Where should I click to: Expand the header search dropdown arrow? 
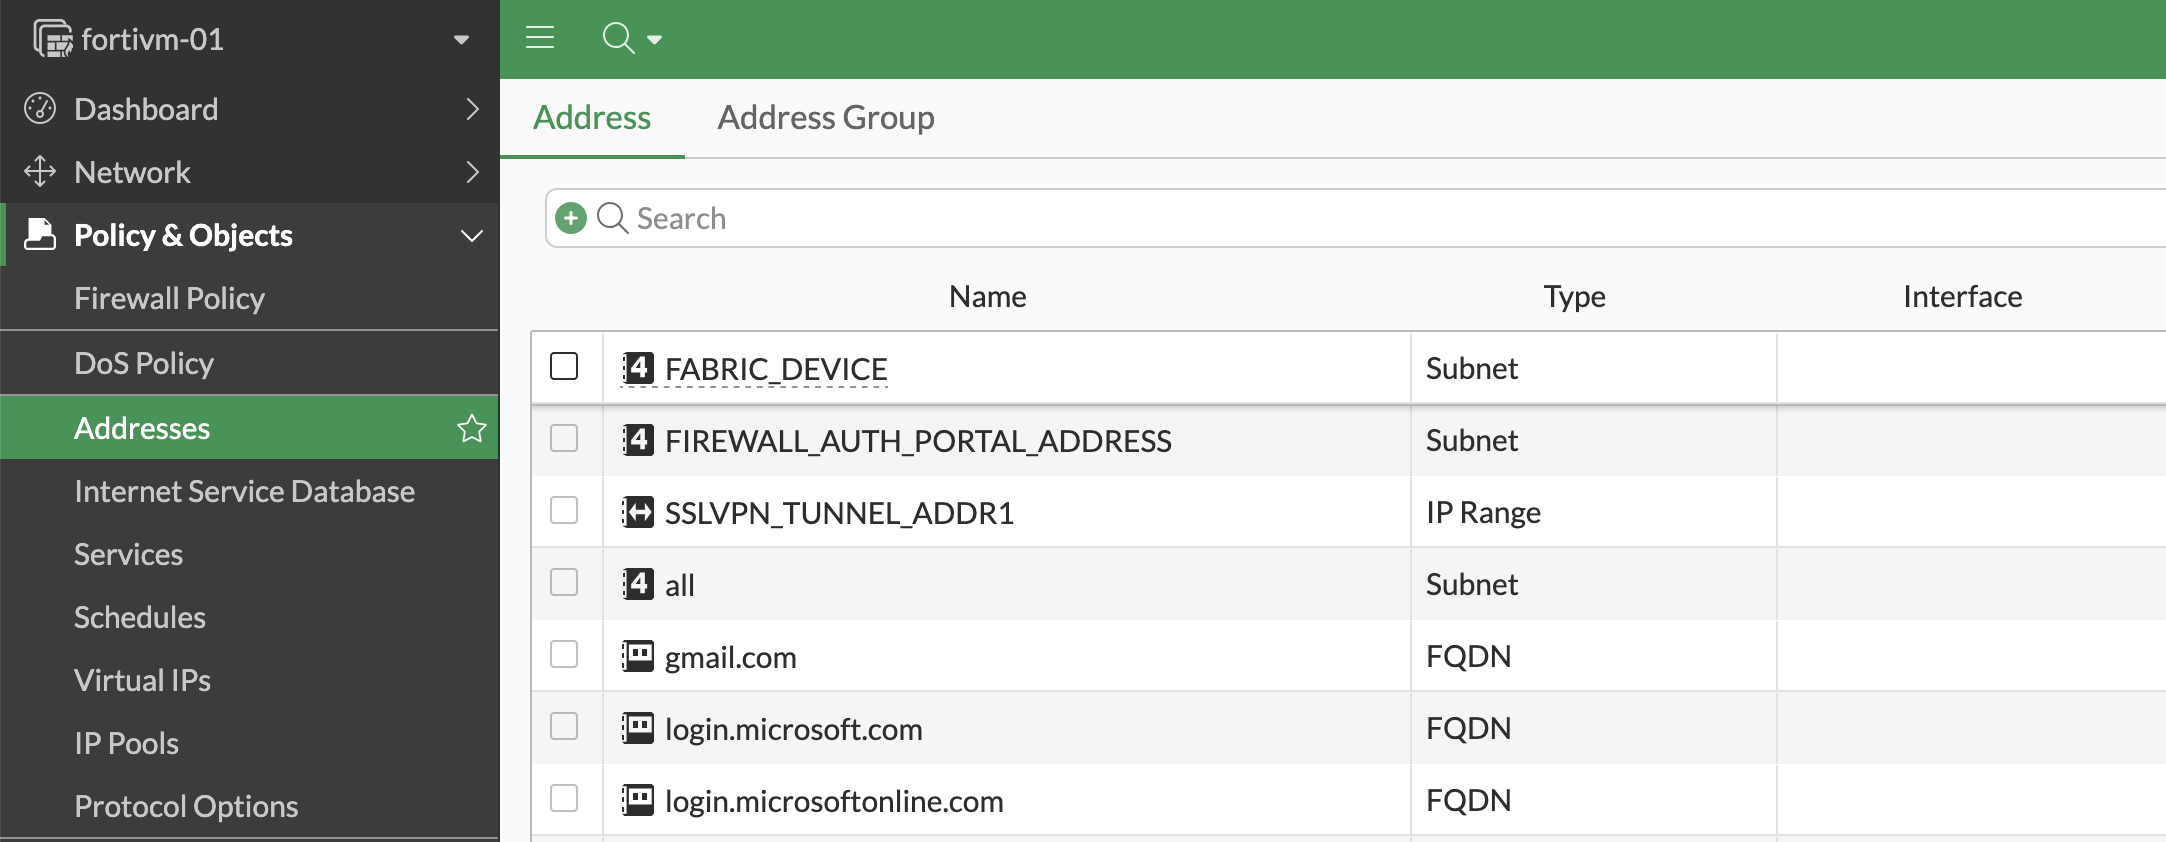[x=655, y=40]
